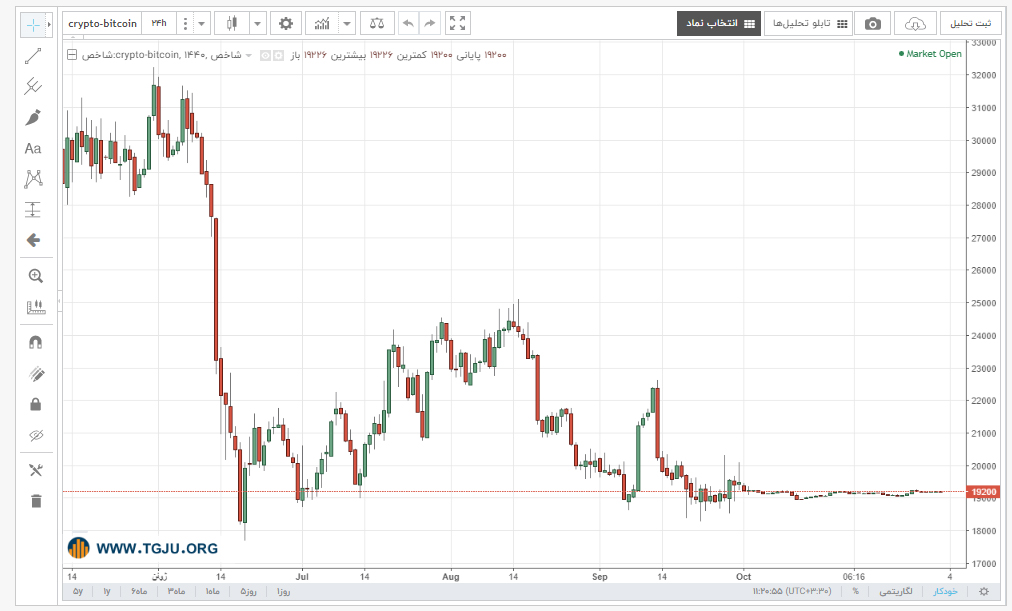The height and width of the screenshot is (611, 1012).
Task: Select the brush drawing tool
Action: [x=33, y=117]
